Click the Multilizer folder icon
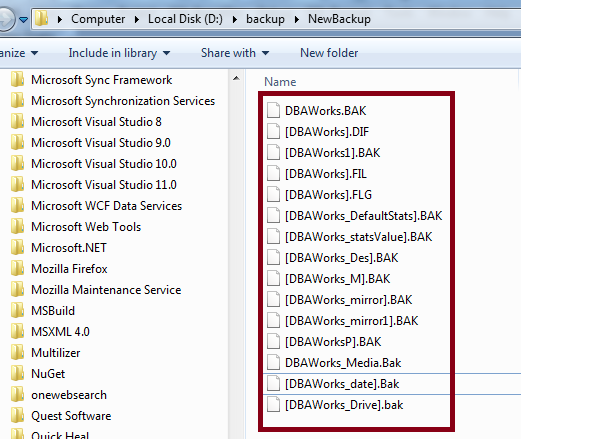The height and width of the screenshot is (439, 600). pos(17,353)
